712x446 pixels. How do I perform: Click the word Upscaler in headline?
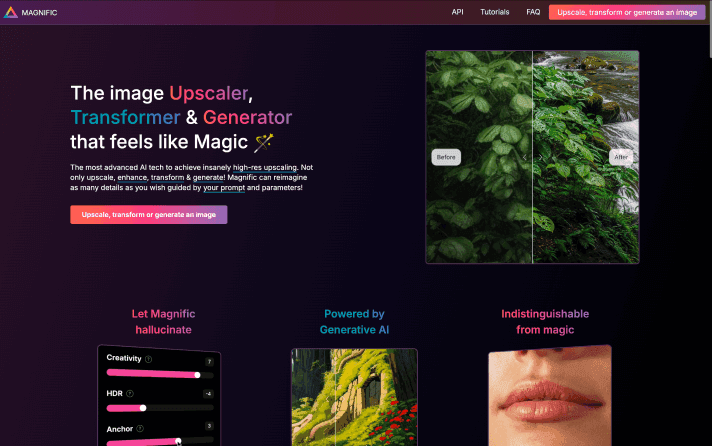point(209,93)
